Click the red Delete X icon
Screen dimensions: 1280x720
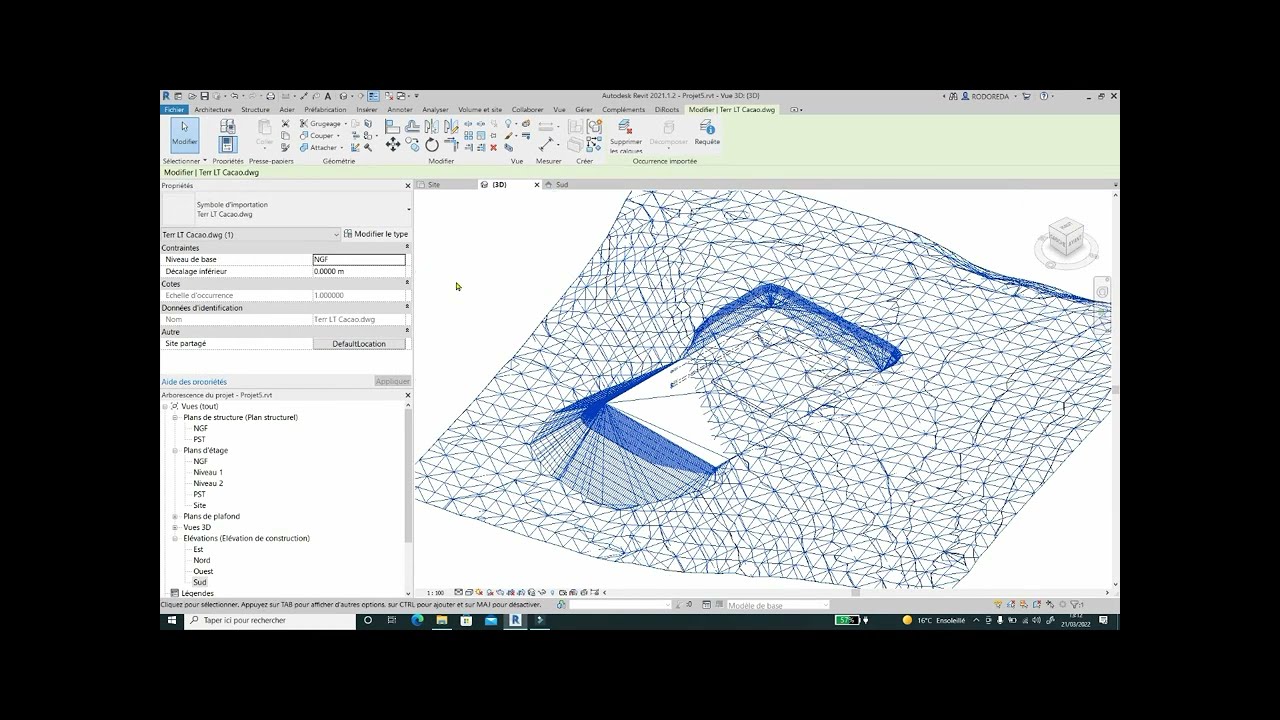[x=493, y=147]
